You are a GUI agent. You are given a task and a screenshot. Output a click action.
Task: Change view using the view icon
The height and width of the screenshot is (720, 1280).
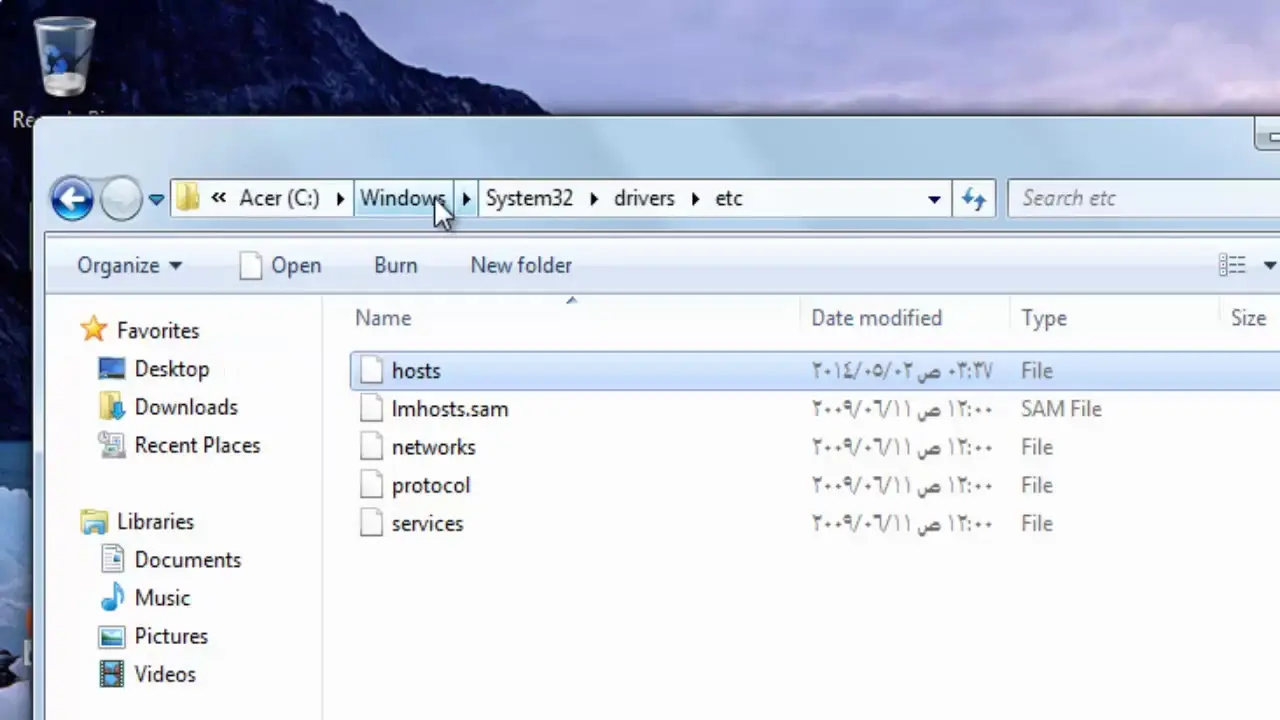click(x=1232, y=265)
